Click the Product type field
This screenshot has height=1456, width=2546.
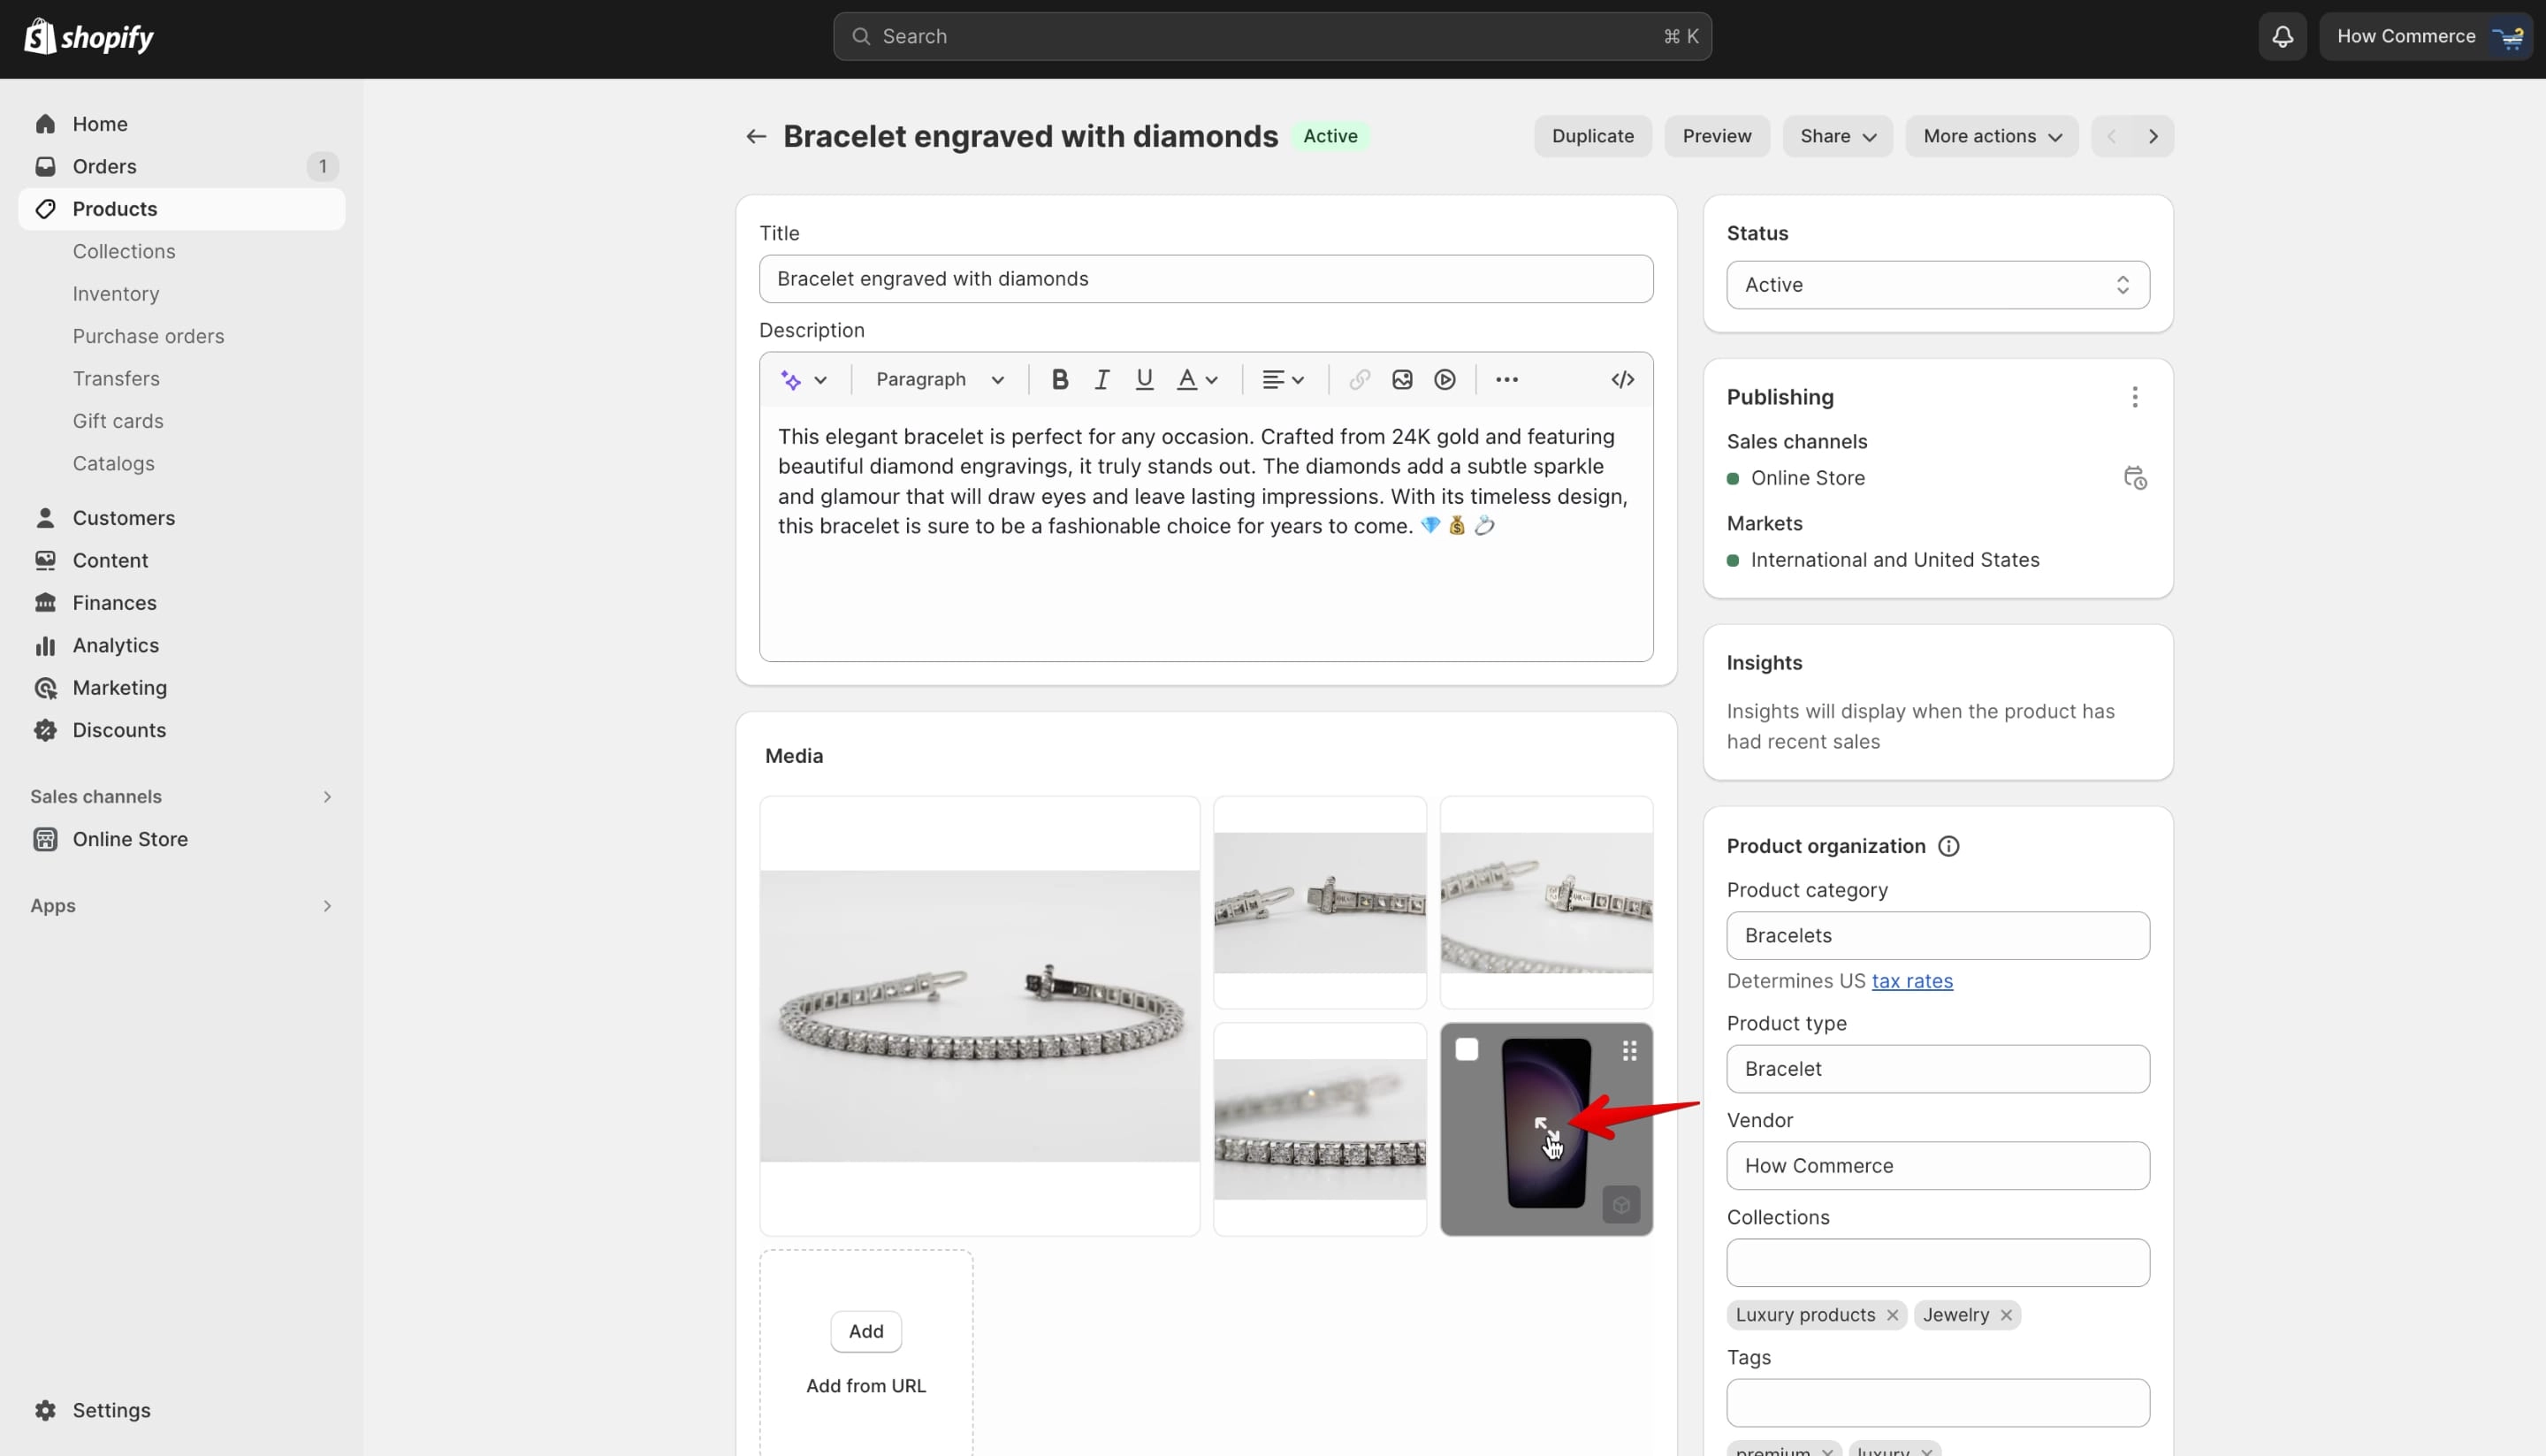tap(1937, 1069)
